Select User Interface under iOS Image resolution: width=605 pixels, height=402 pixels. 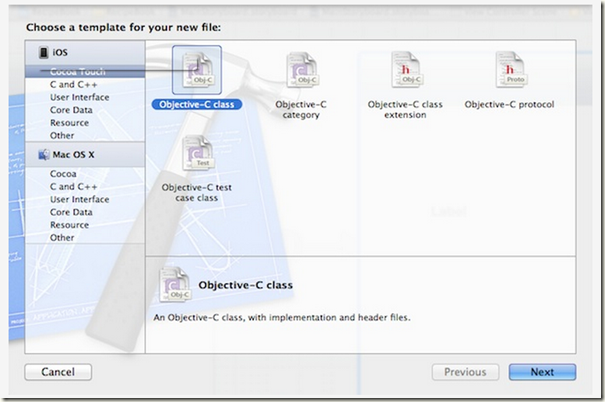[79, 97]
